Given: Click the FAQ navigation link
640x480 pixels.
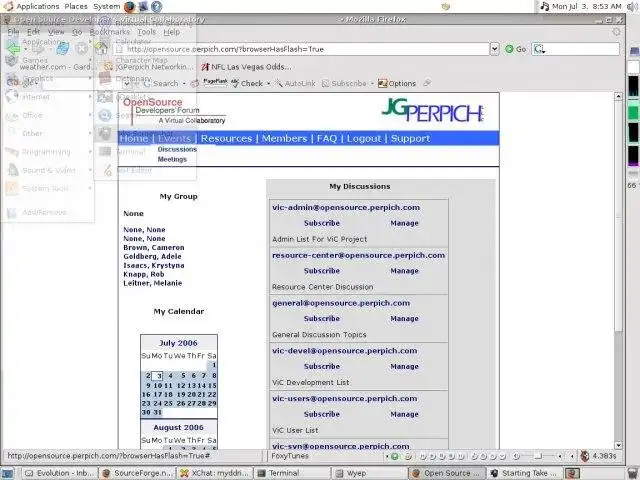Looking at the screenshot, I should [327, 138].
